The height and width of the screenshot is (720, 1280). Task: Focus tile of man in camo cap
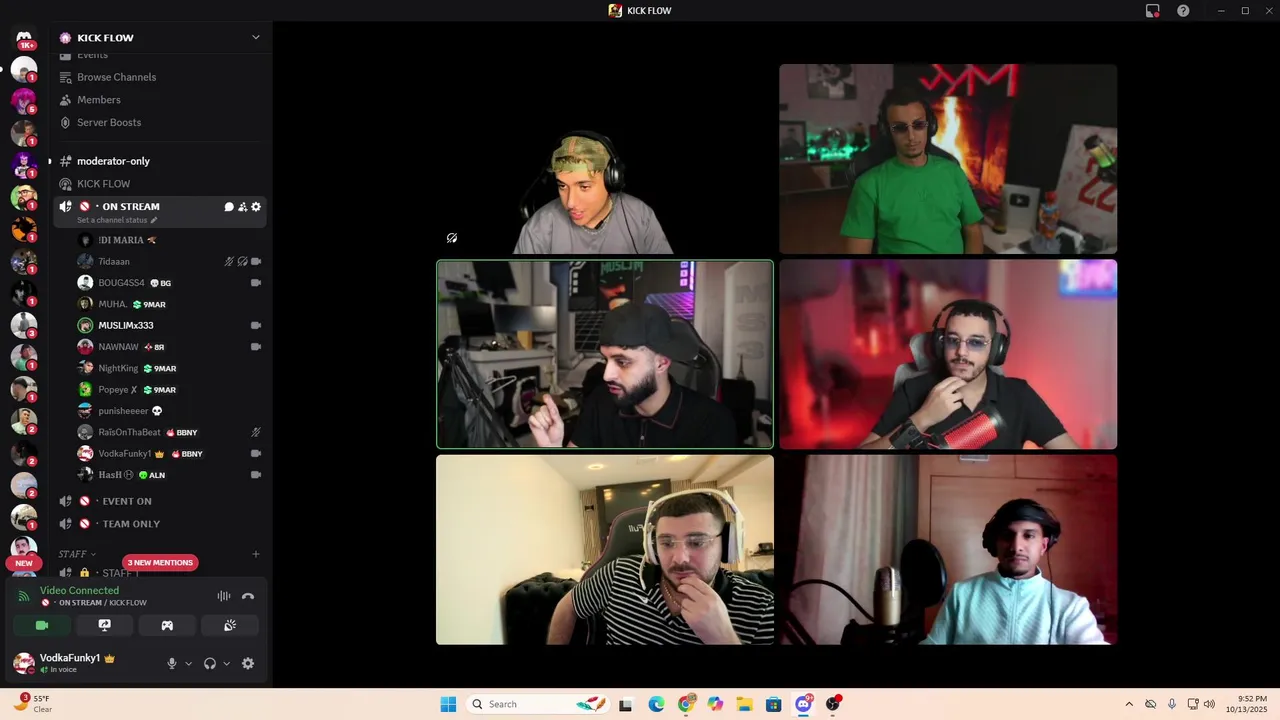coord(605,159)
